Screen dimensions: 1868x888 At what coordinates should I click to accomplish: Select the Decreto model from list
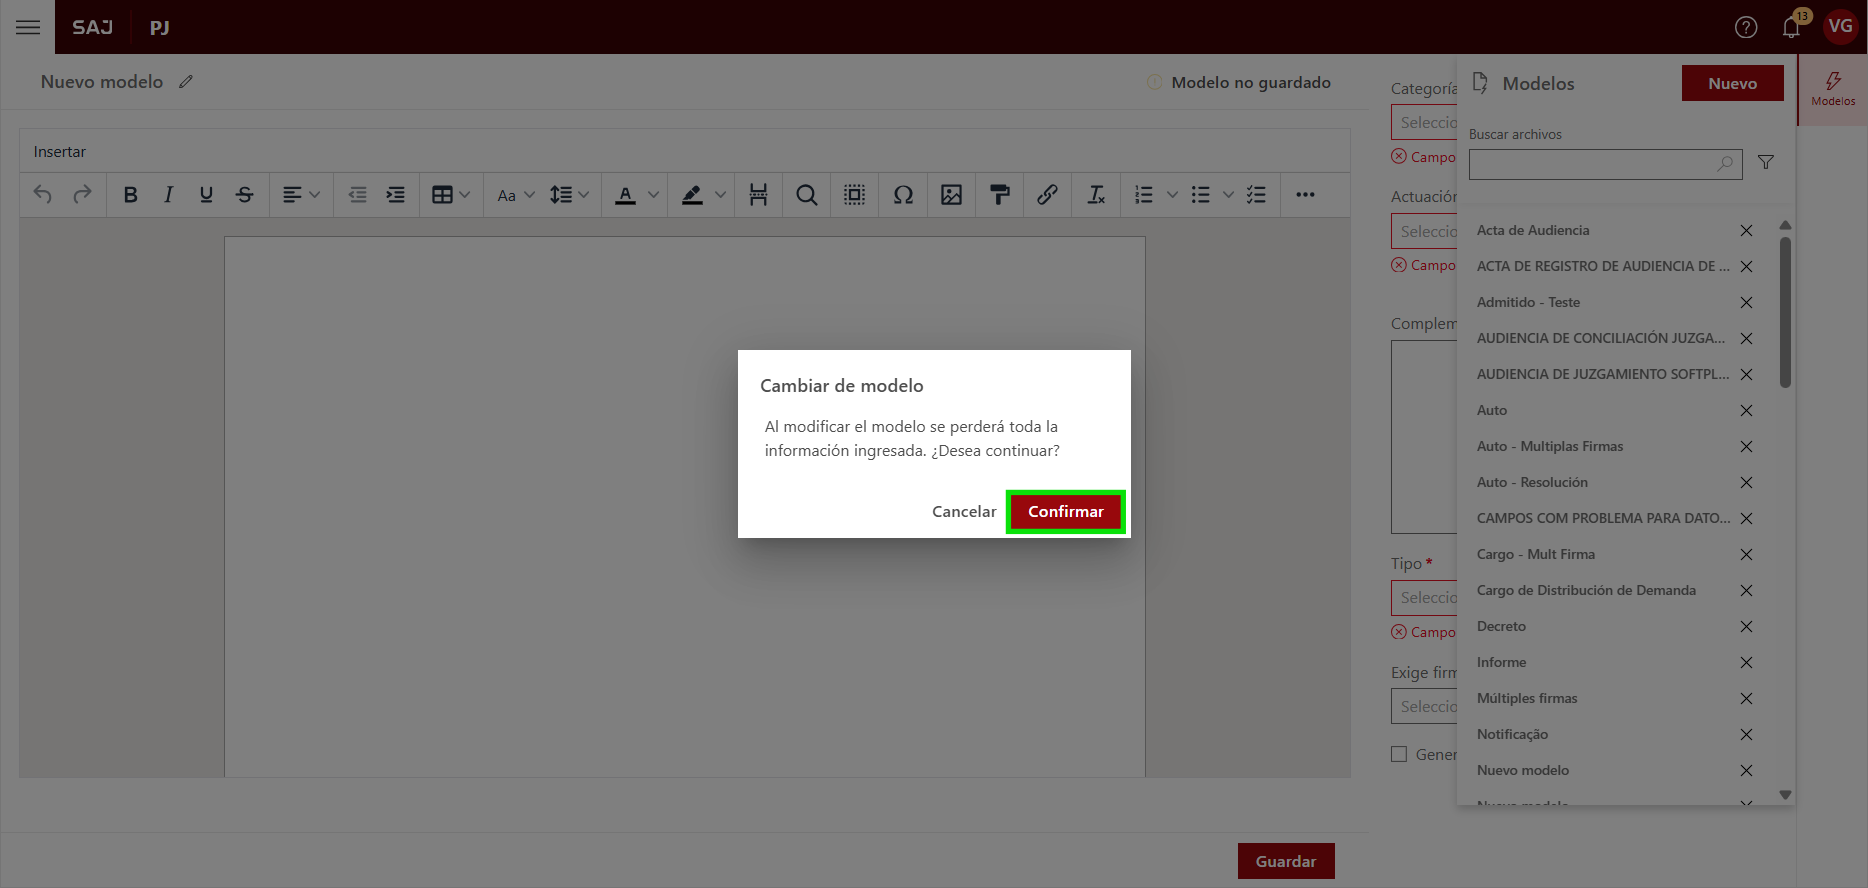click(x=1501, y=626)
